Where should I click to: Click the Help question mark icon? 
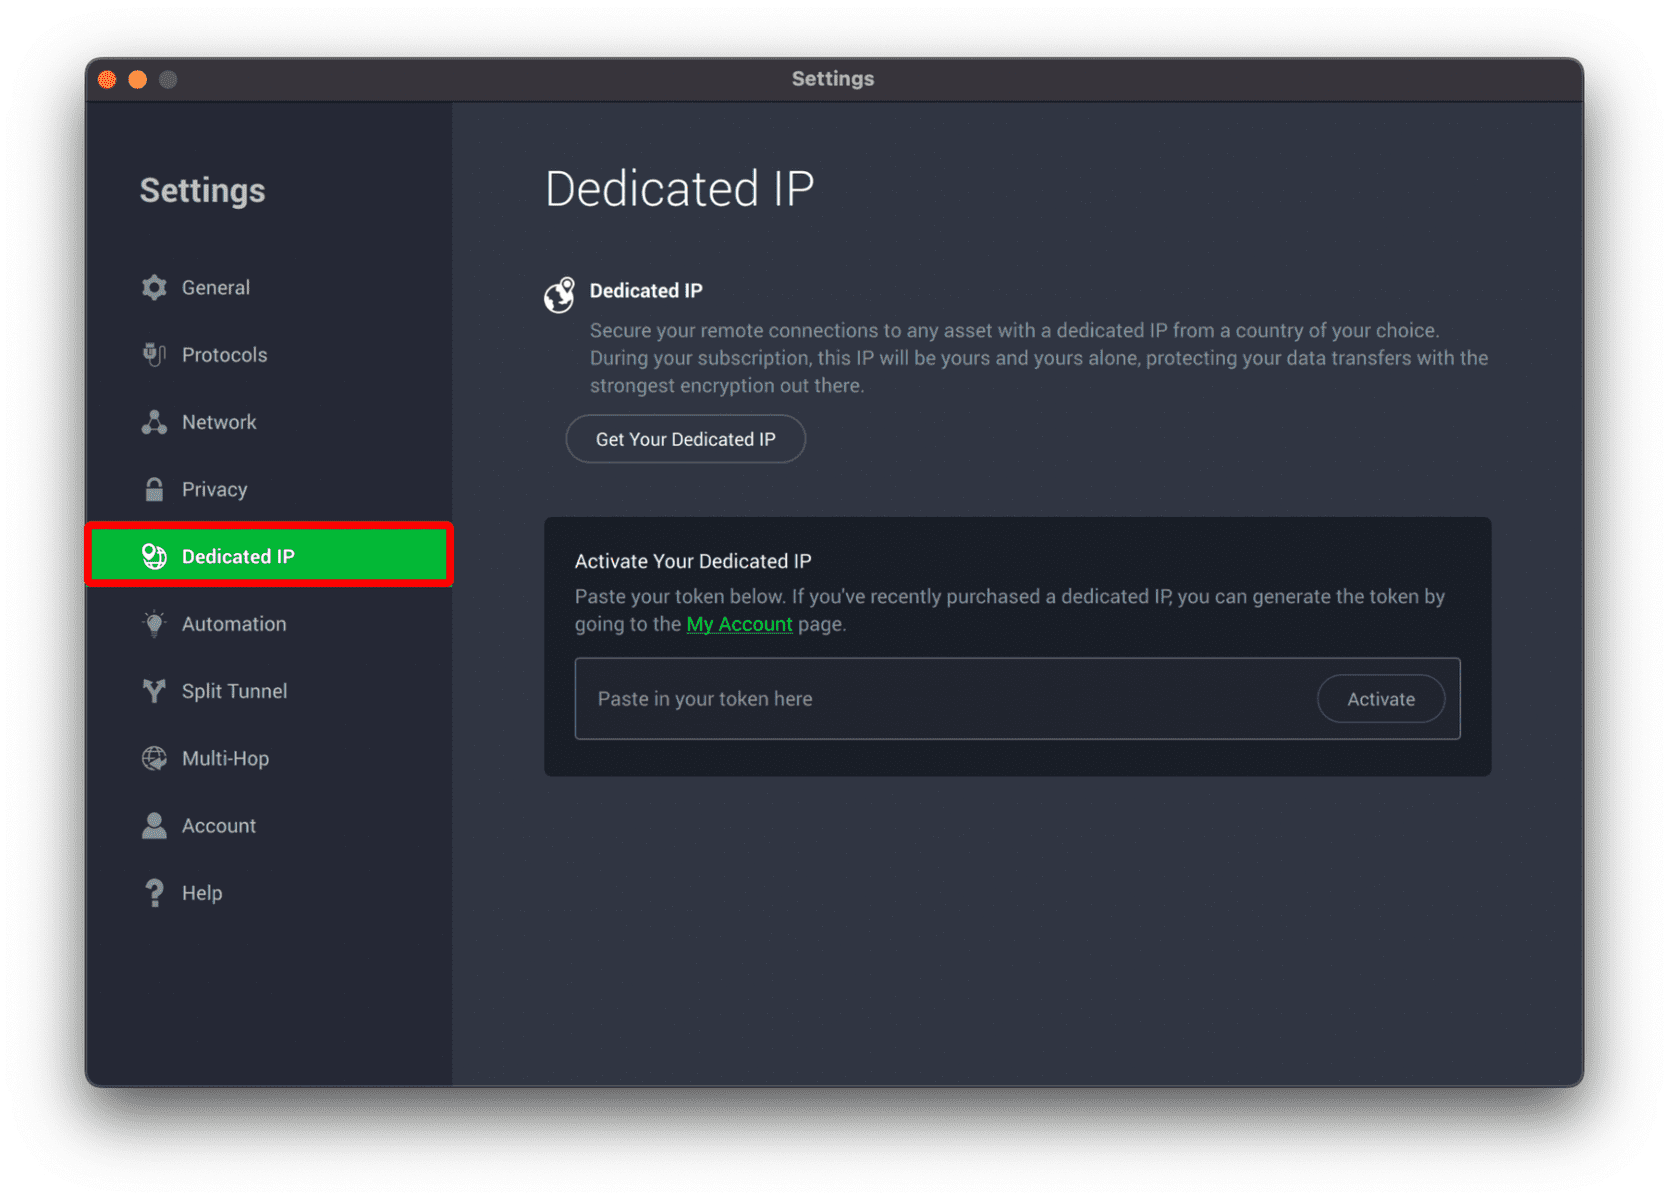(154, 893)
